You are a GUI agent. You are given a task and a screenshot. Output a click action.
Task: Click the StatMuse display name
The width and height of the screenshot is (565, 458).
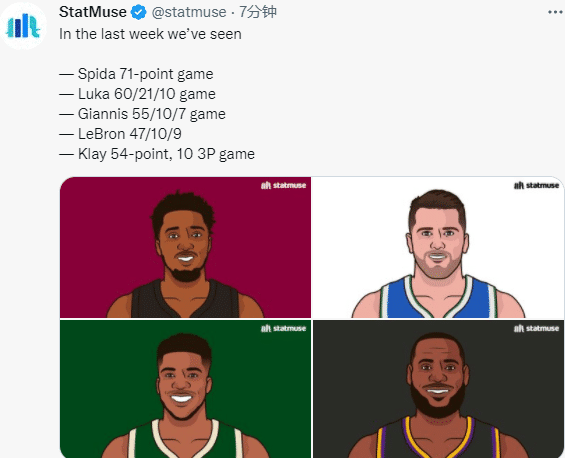[93, 12]
